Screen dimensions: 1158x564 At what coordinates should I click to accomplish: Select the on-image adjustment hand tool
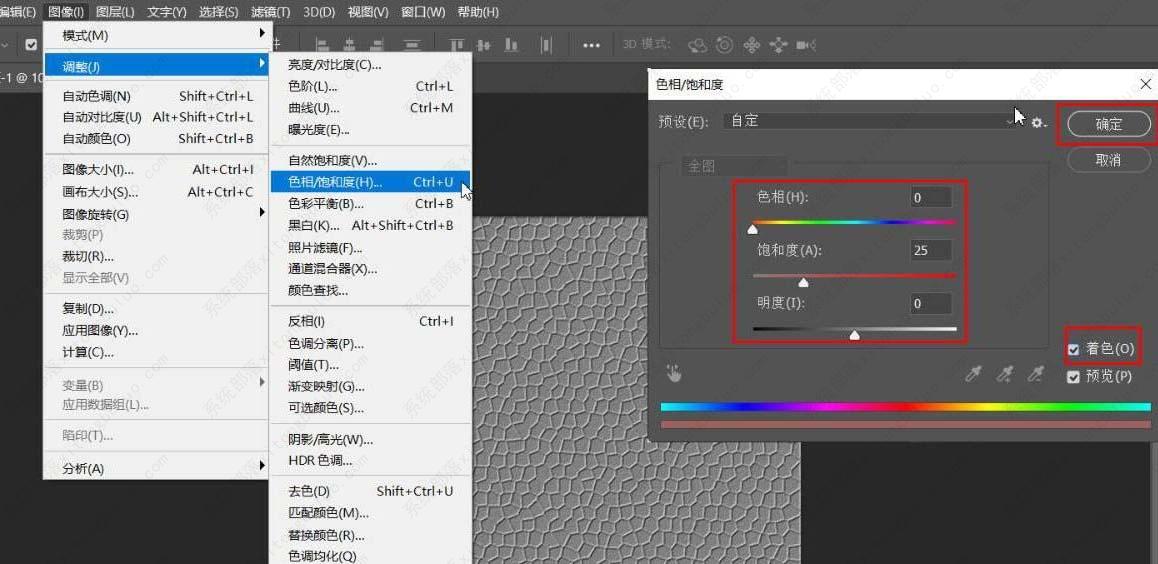click(675, 374)
